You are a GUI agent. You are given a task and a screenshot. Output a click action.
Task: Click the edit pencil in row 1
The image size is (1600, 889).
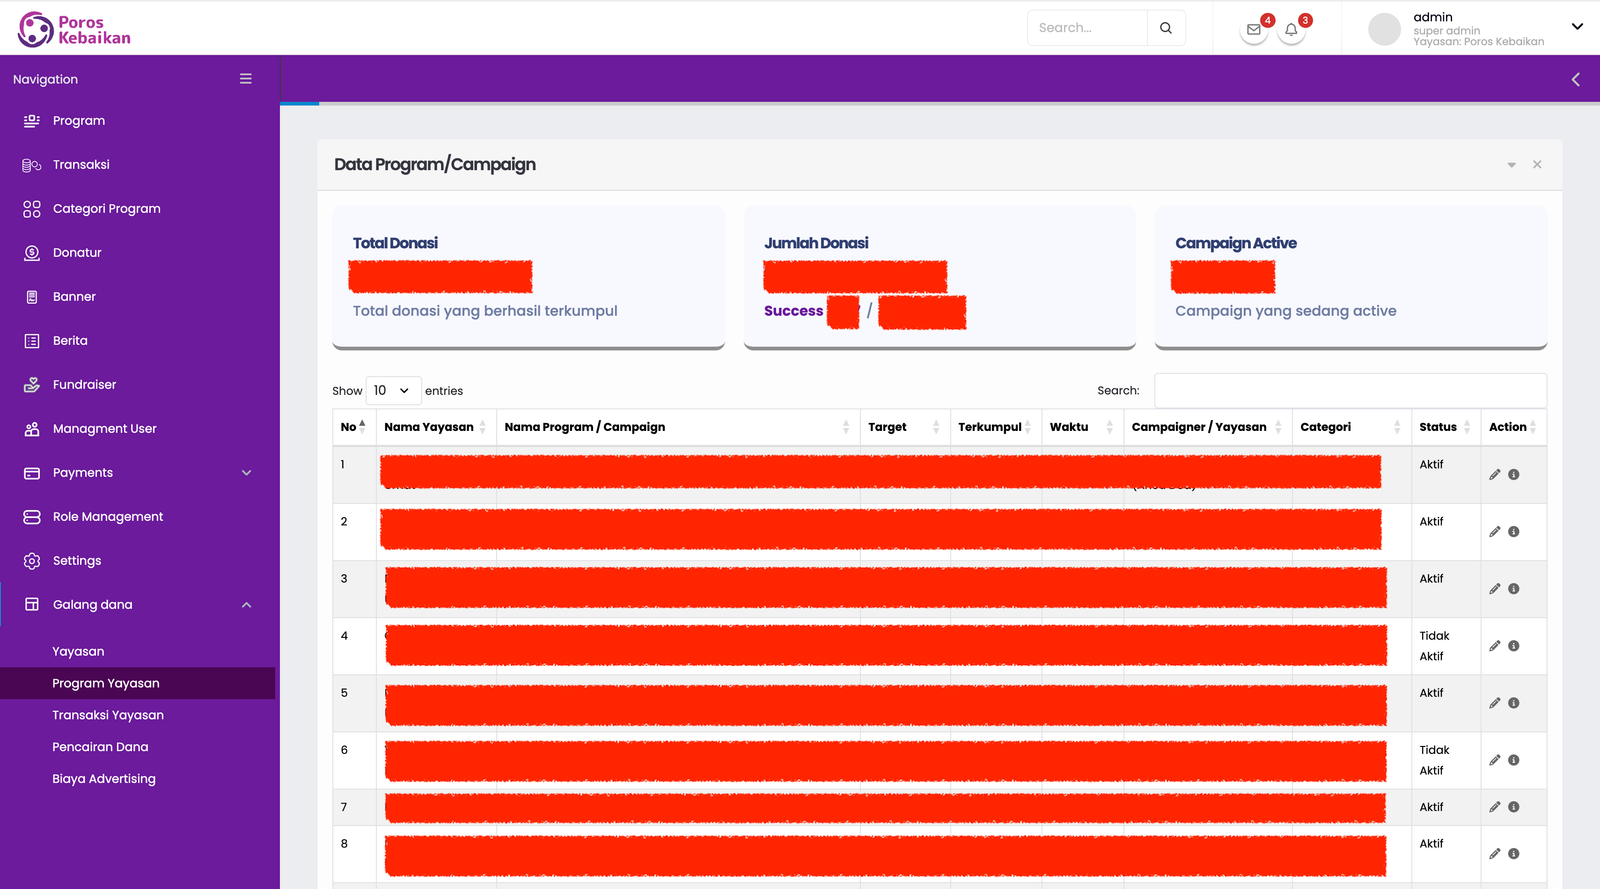(1495, 475)
